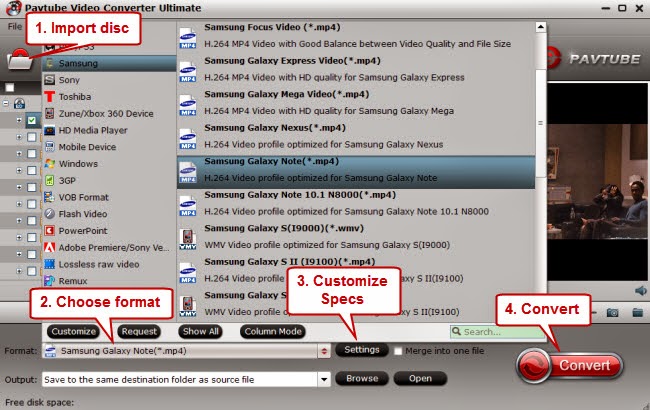This screenshot has height=410, width=650.
Task: Click the volume speaker icon
Action: point(640,291)
